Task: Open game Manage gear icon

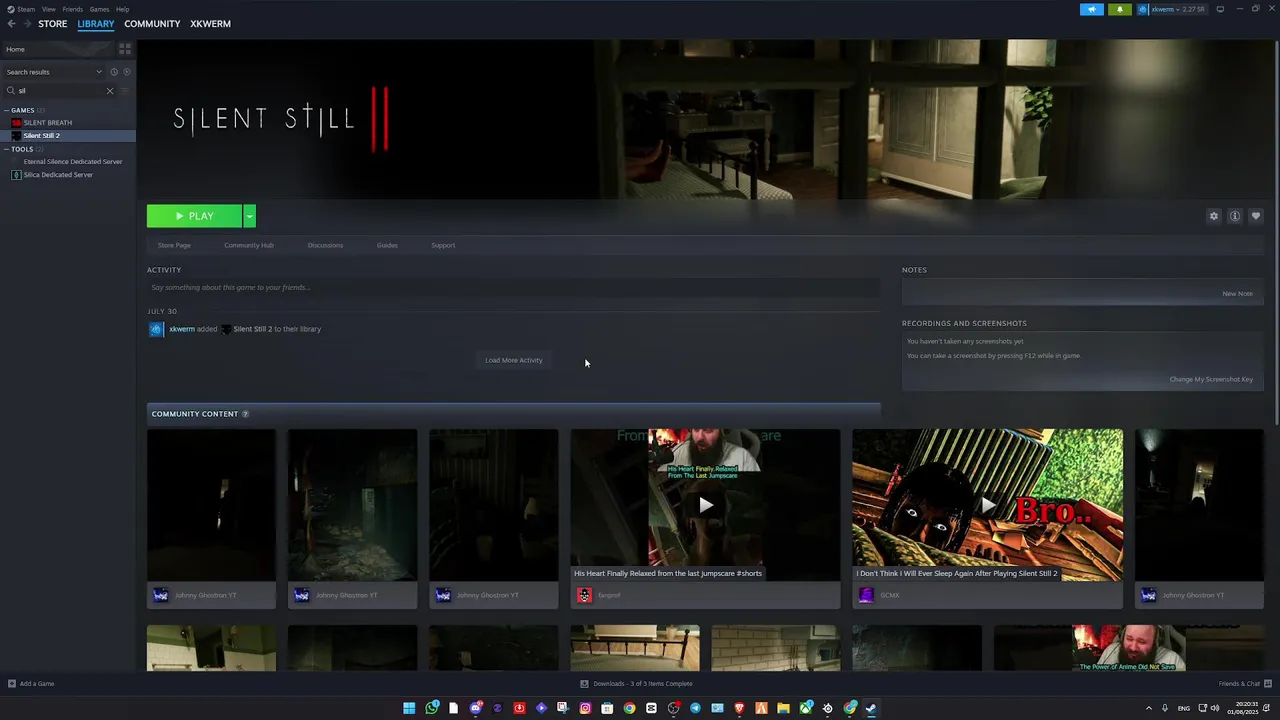Action: click(x=1214, y=216)
